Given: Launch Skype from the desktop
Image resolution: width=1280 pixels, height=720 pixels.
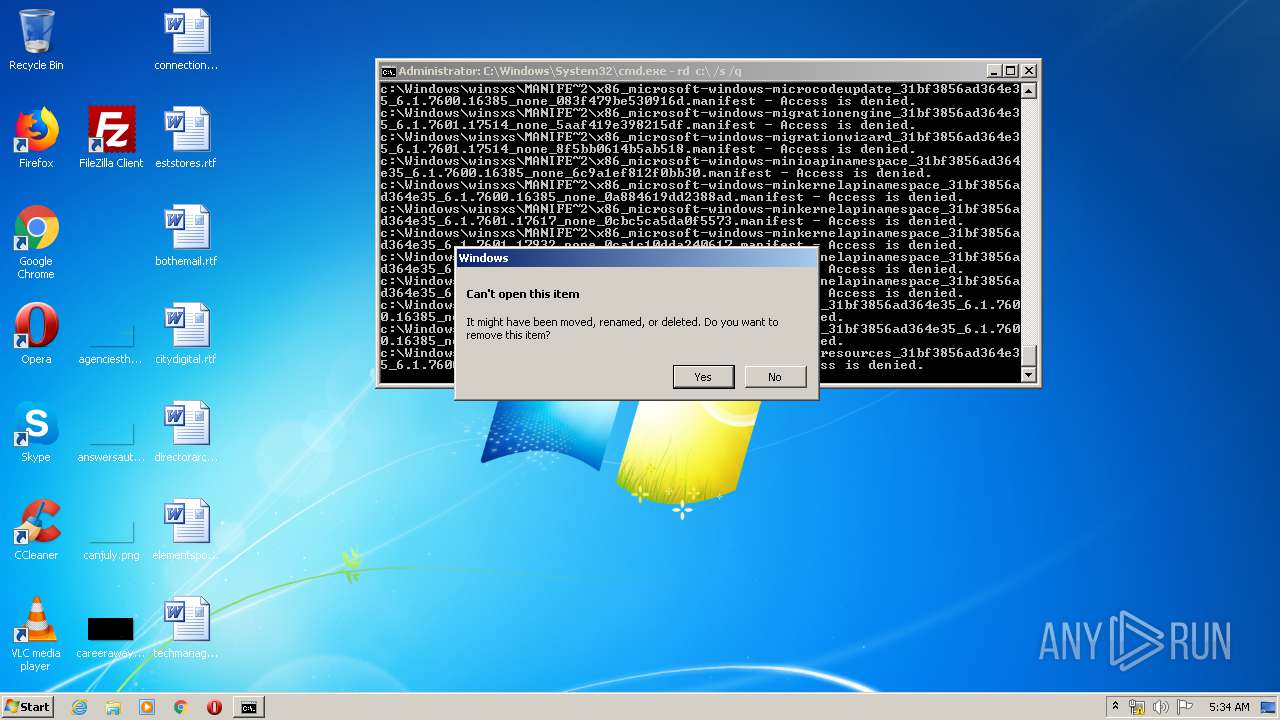Looking at the screenshot, I should 36,432.
